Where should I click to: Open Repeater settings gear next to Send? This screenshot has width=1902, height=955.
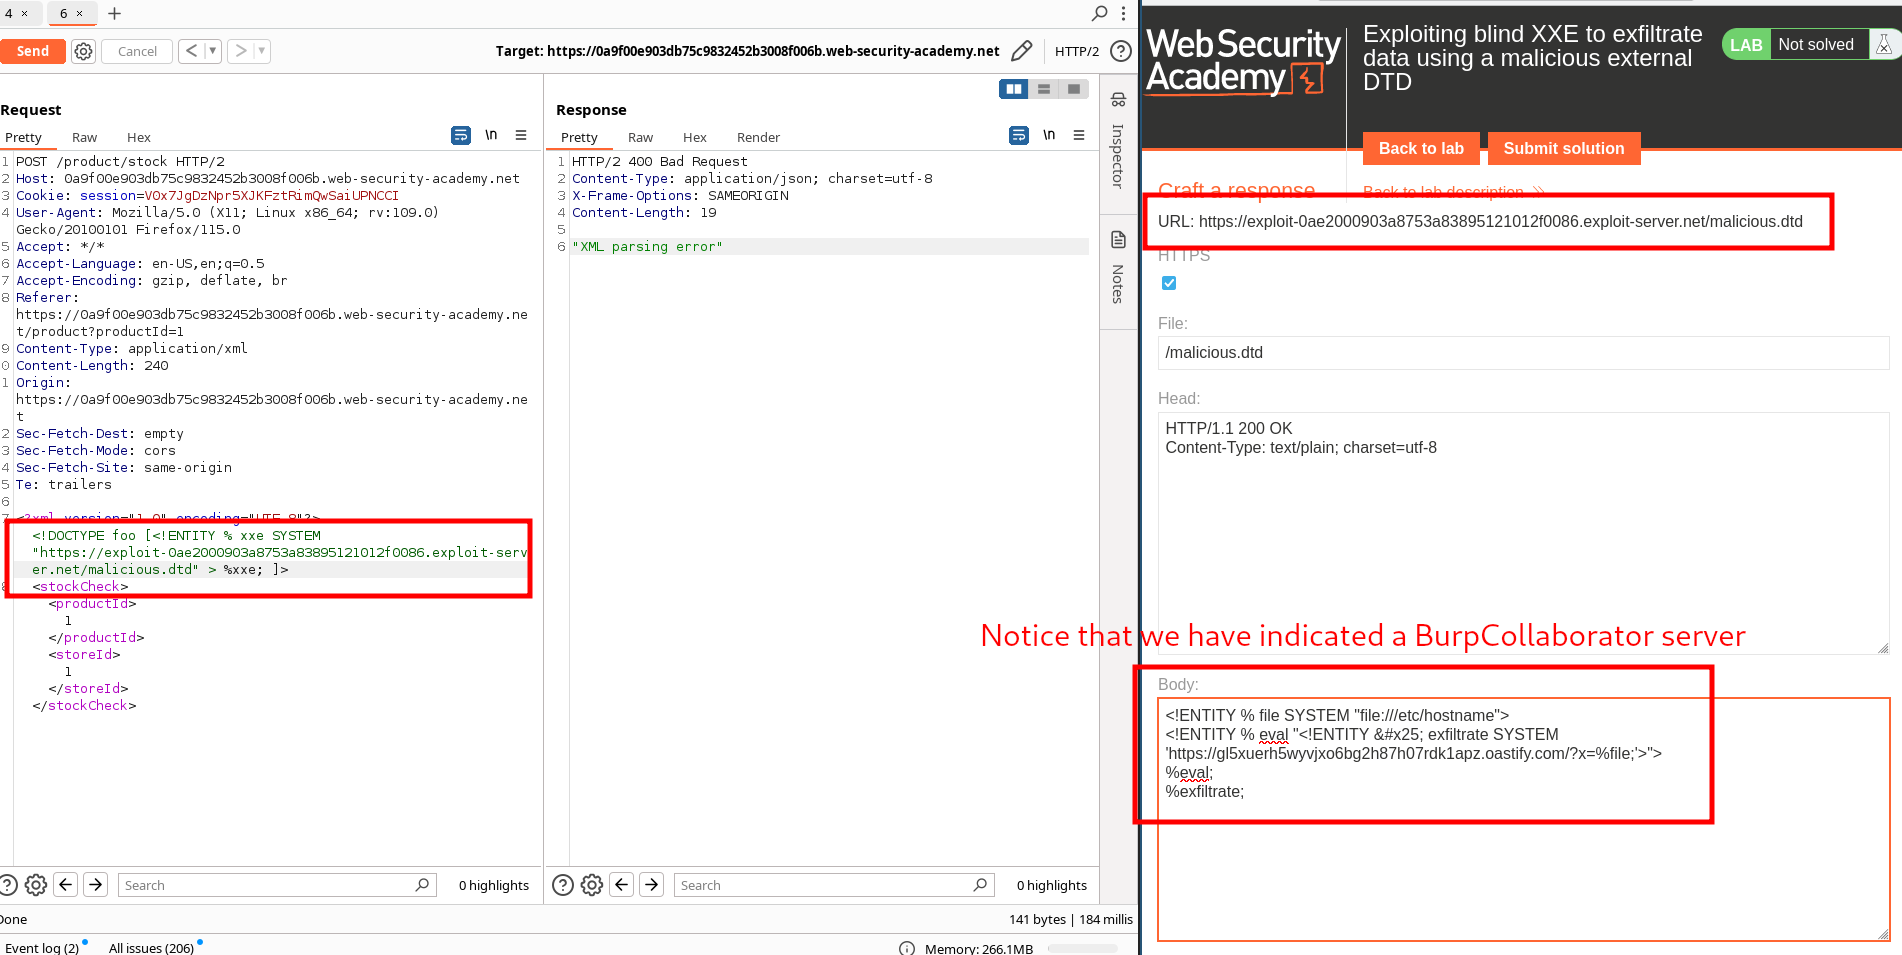(x=84, y=51)
